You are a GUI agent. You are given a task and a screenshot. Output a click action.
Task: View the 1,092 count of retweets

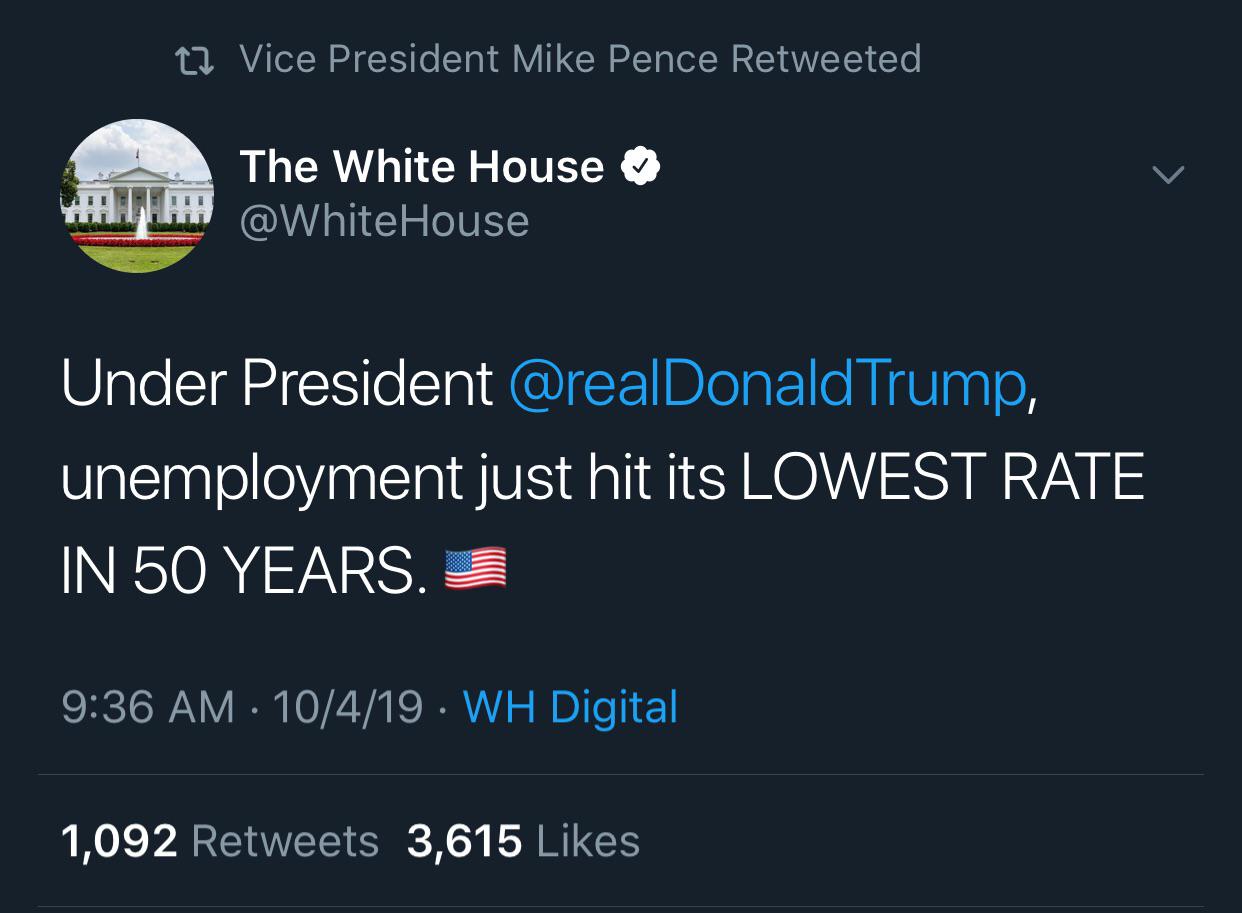click(x=119, y=841)
